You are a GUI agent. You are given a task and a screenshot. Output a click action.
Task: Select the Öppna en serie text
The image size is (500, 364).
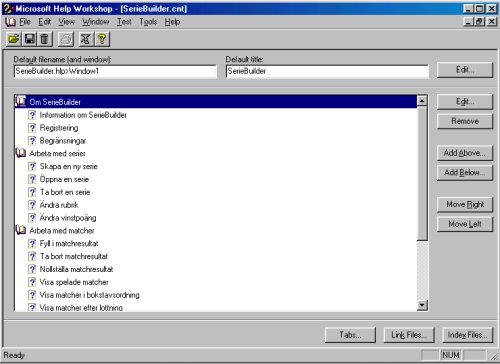64,179
